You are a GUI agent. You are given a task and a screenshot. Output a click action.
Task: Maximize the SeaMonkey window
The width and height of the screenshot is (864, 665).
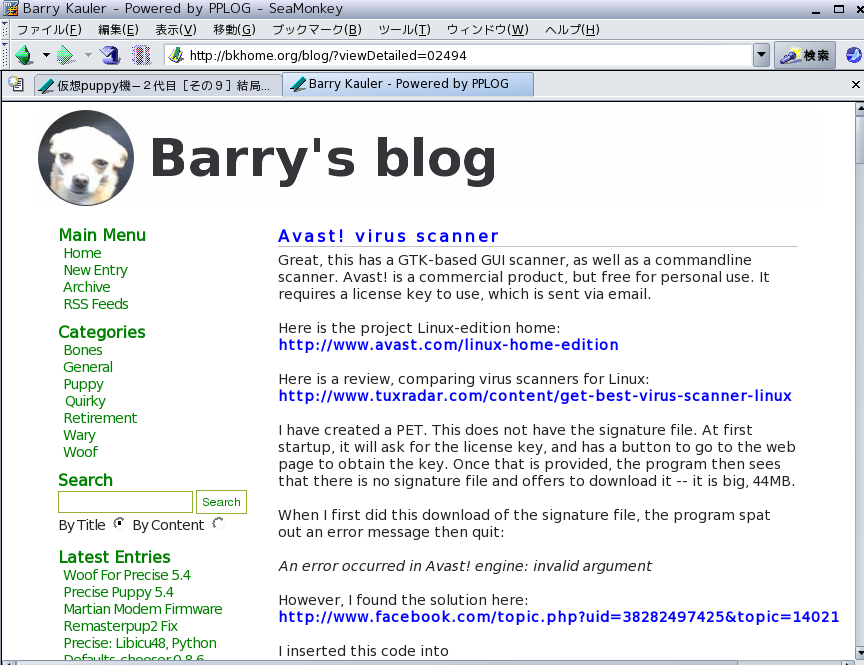pyautogui.click(x=839, y=9)
